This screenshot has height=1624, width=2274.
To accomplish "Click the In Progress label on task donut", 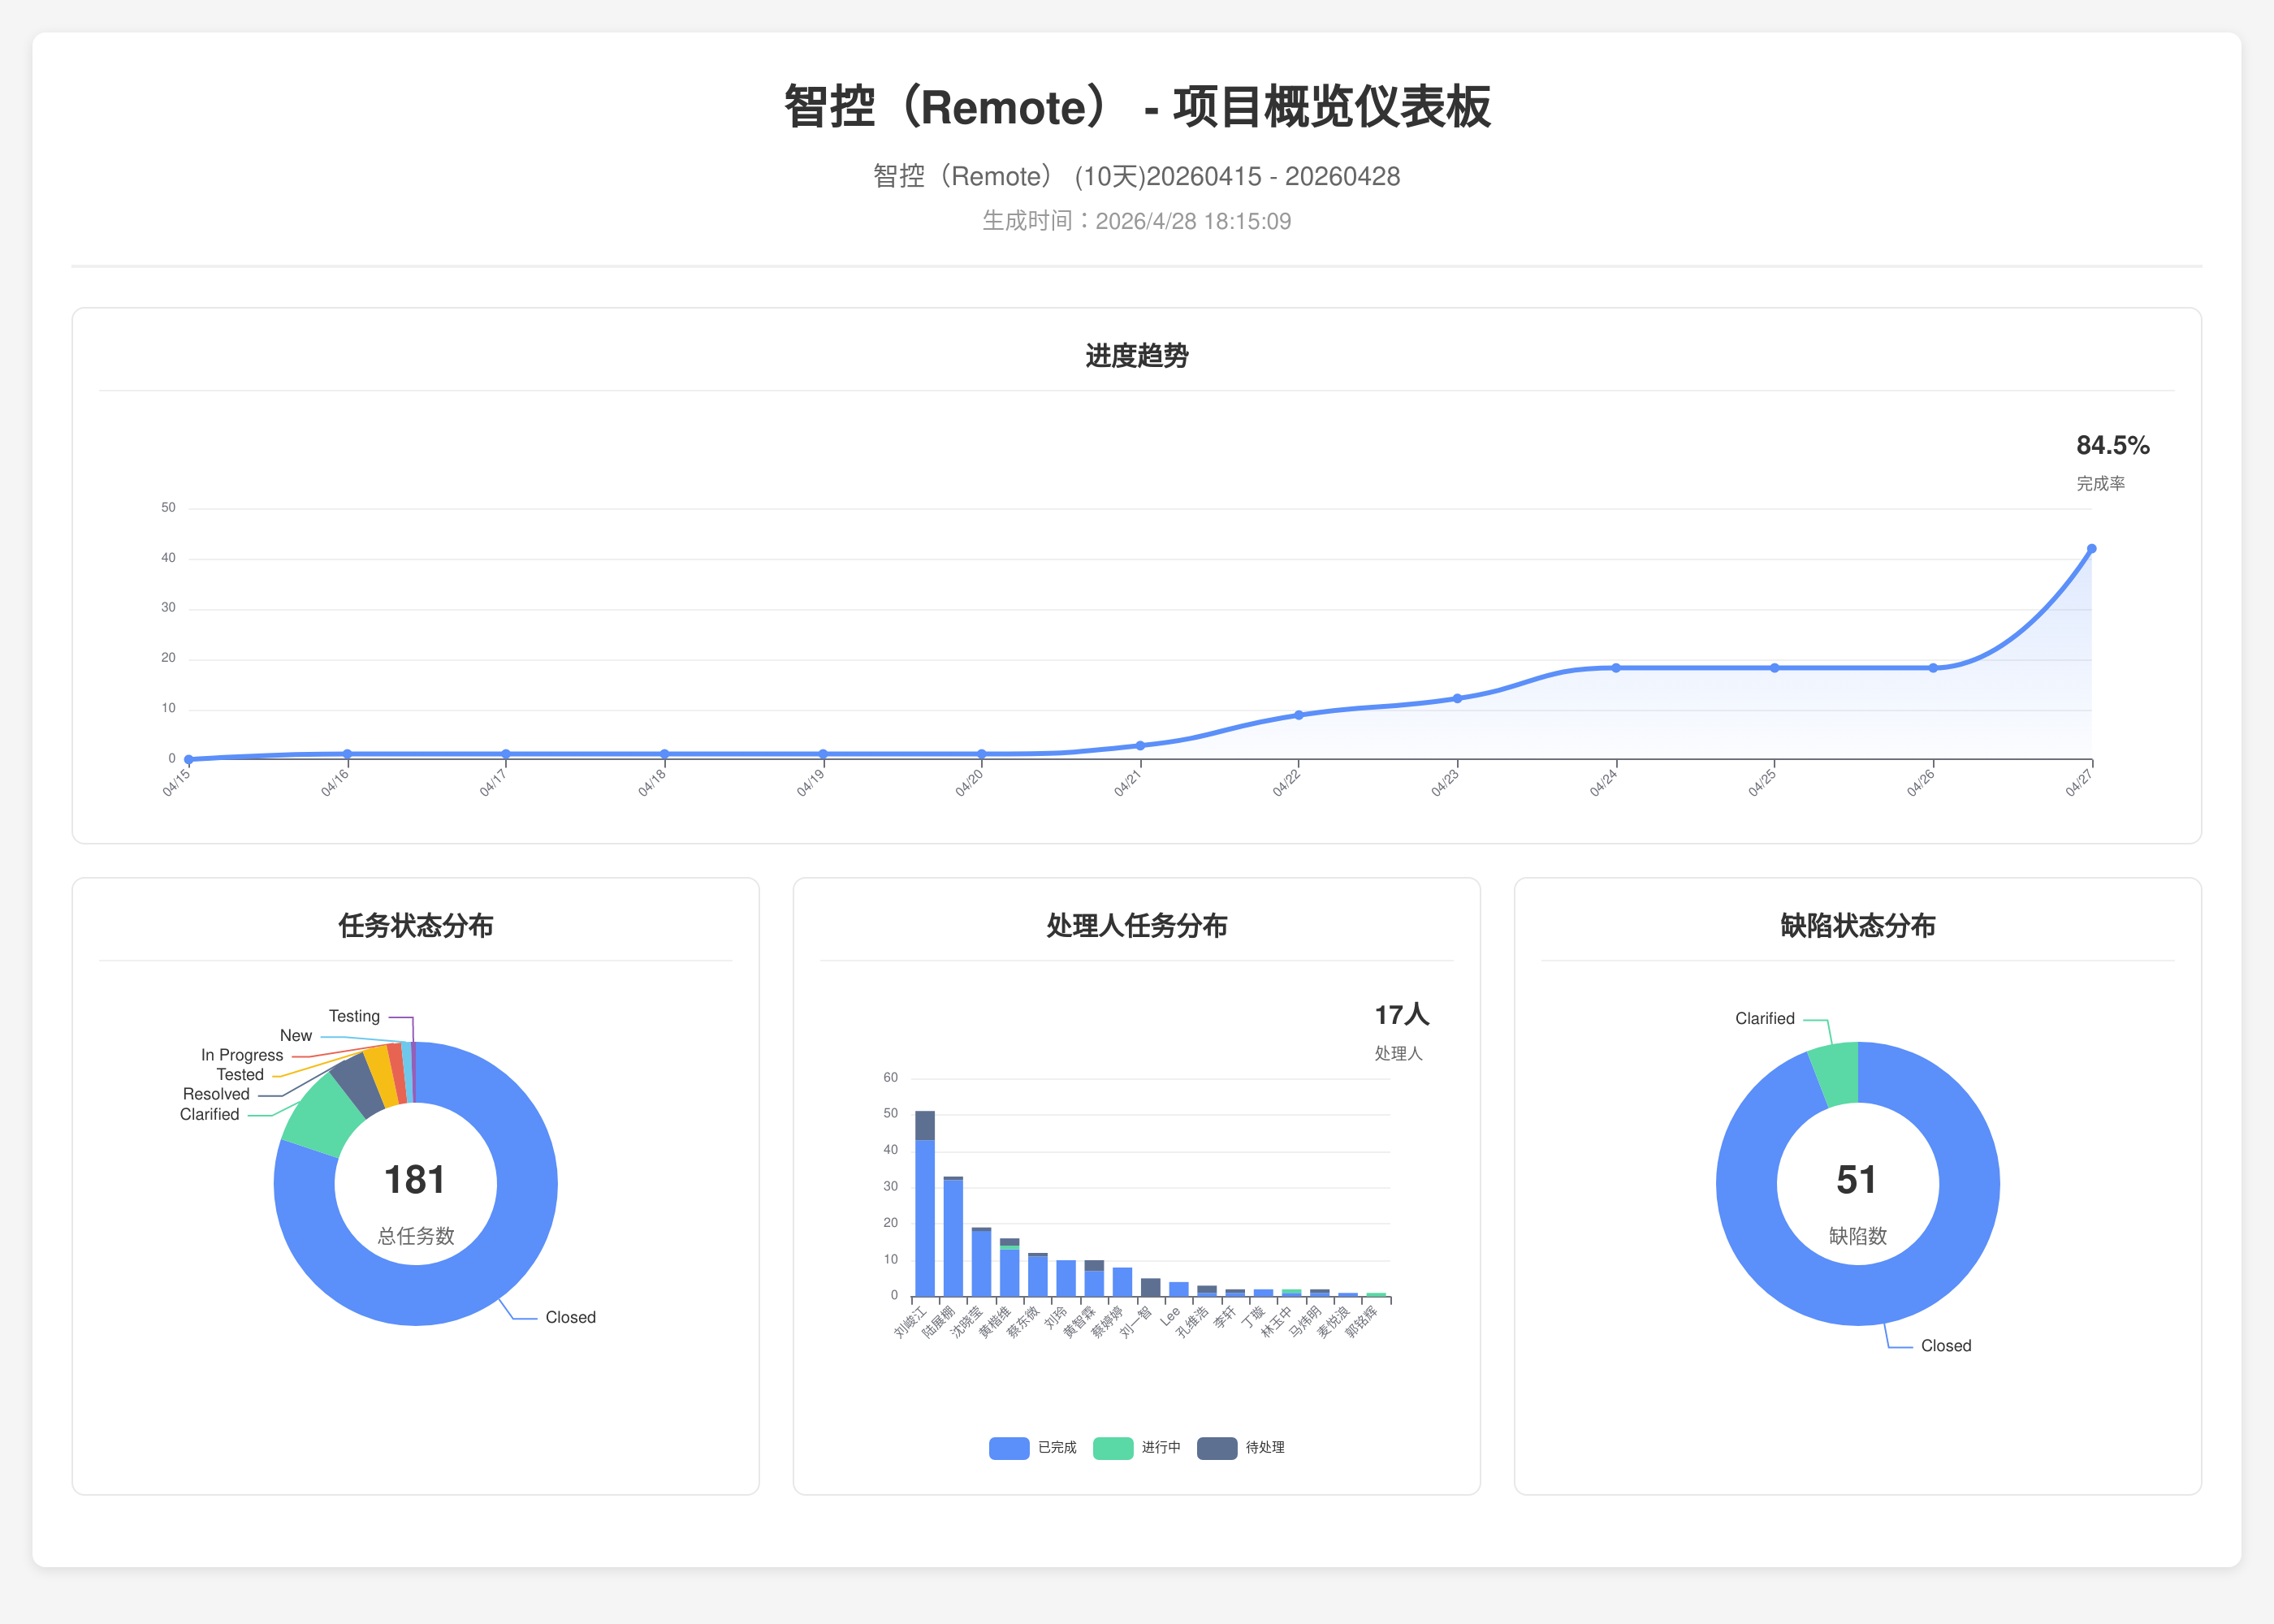I will coord(242,1055).
